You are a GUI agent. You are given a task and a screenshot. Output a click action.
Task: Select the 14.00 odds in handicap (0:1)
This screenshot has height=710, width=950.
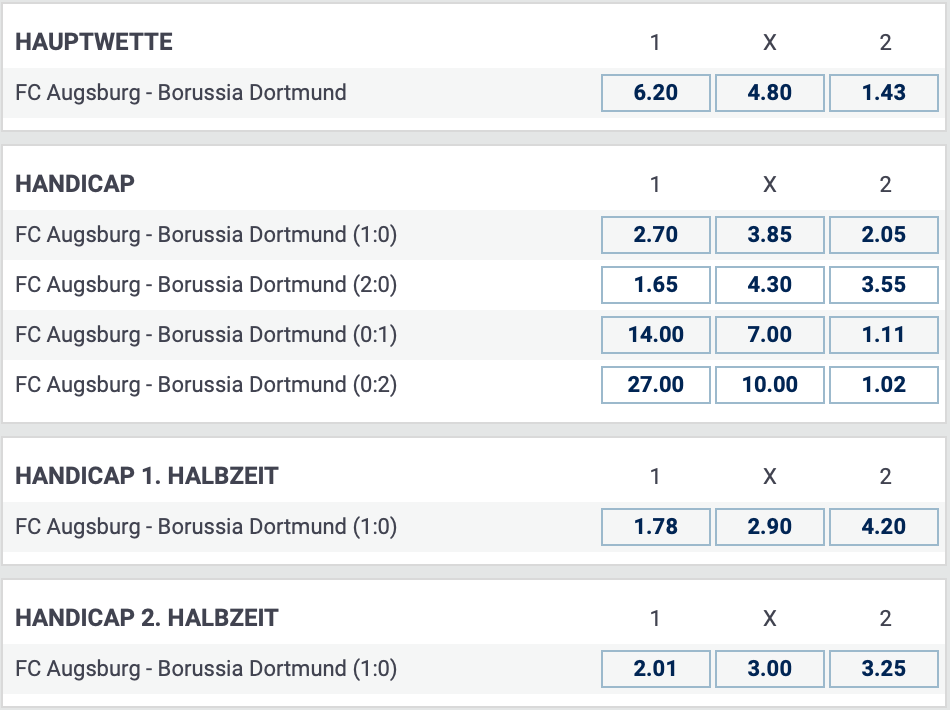655,335
